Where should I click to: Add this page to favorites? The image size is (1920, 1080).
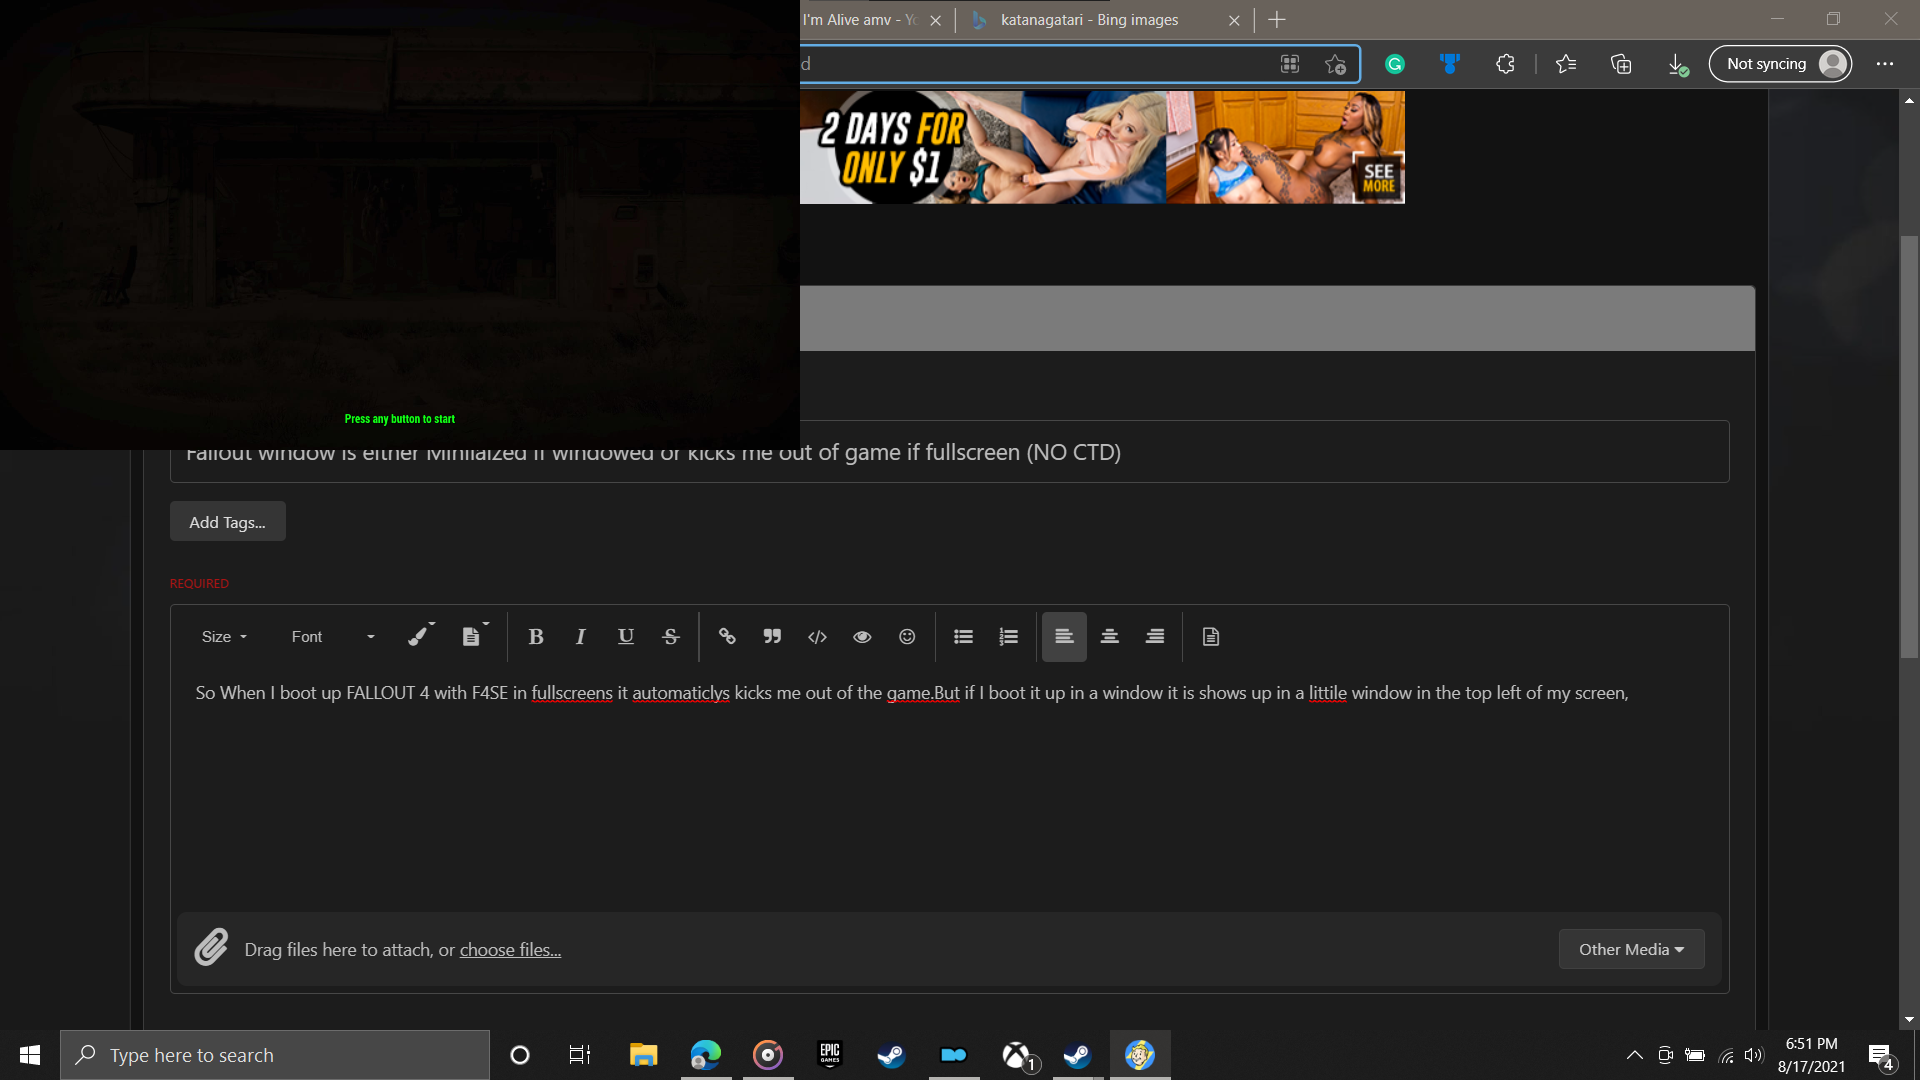[x=1335, y=64]
